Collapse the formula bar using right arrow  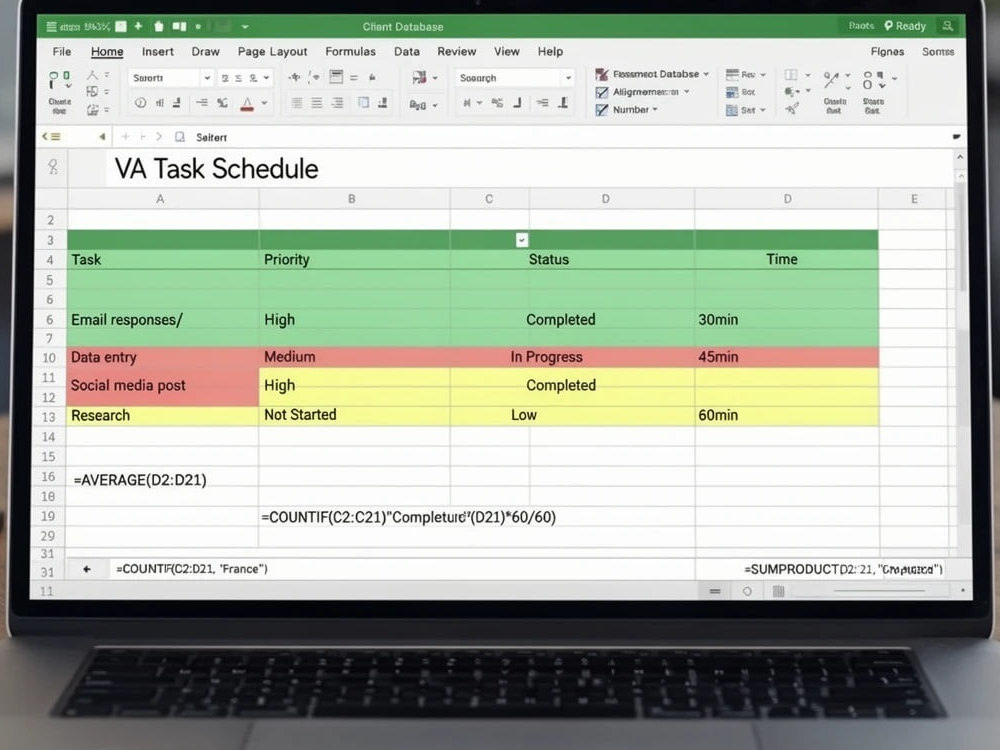click(956, 137)
